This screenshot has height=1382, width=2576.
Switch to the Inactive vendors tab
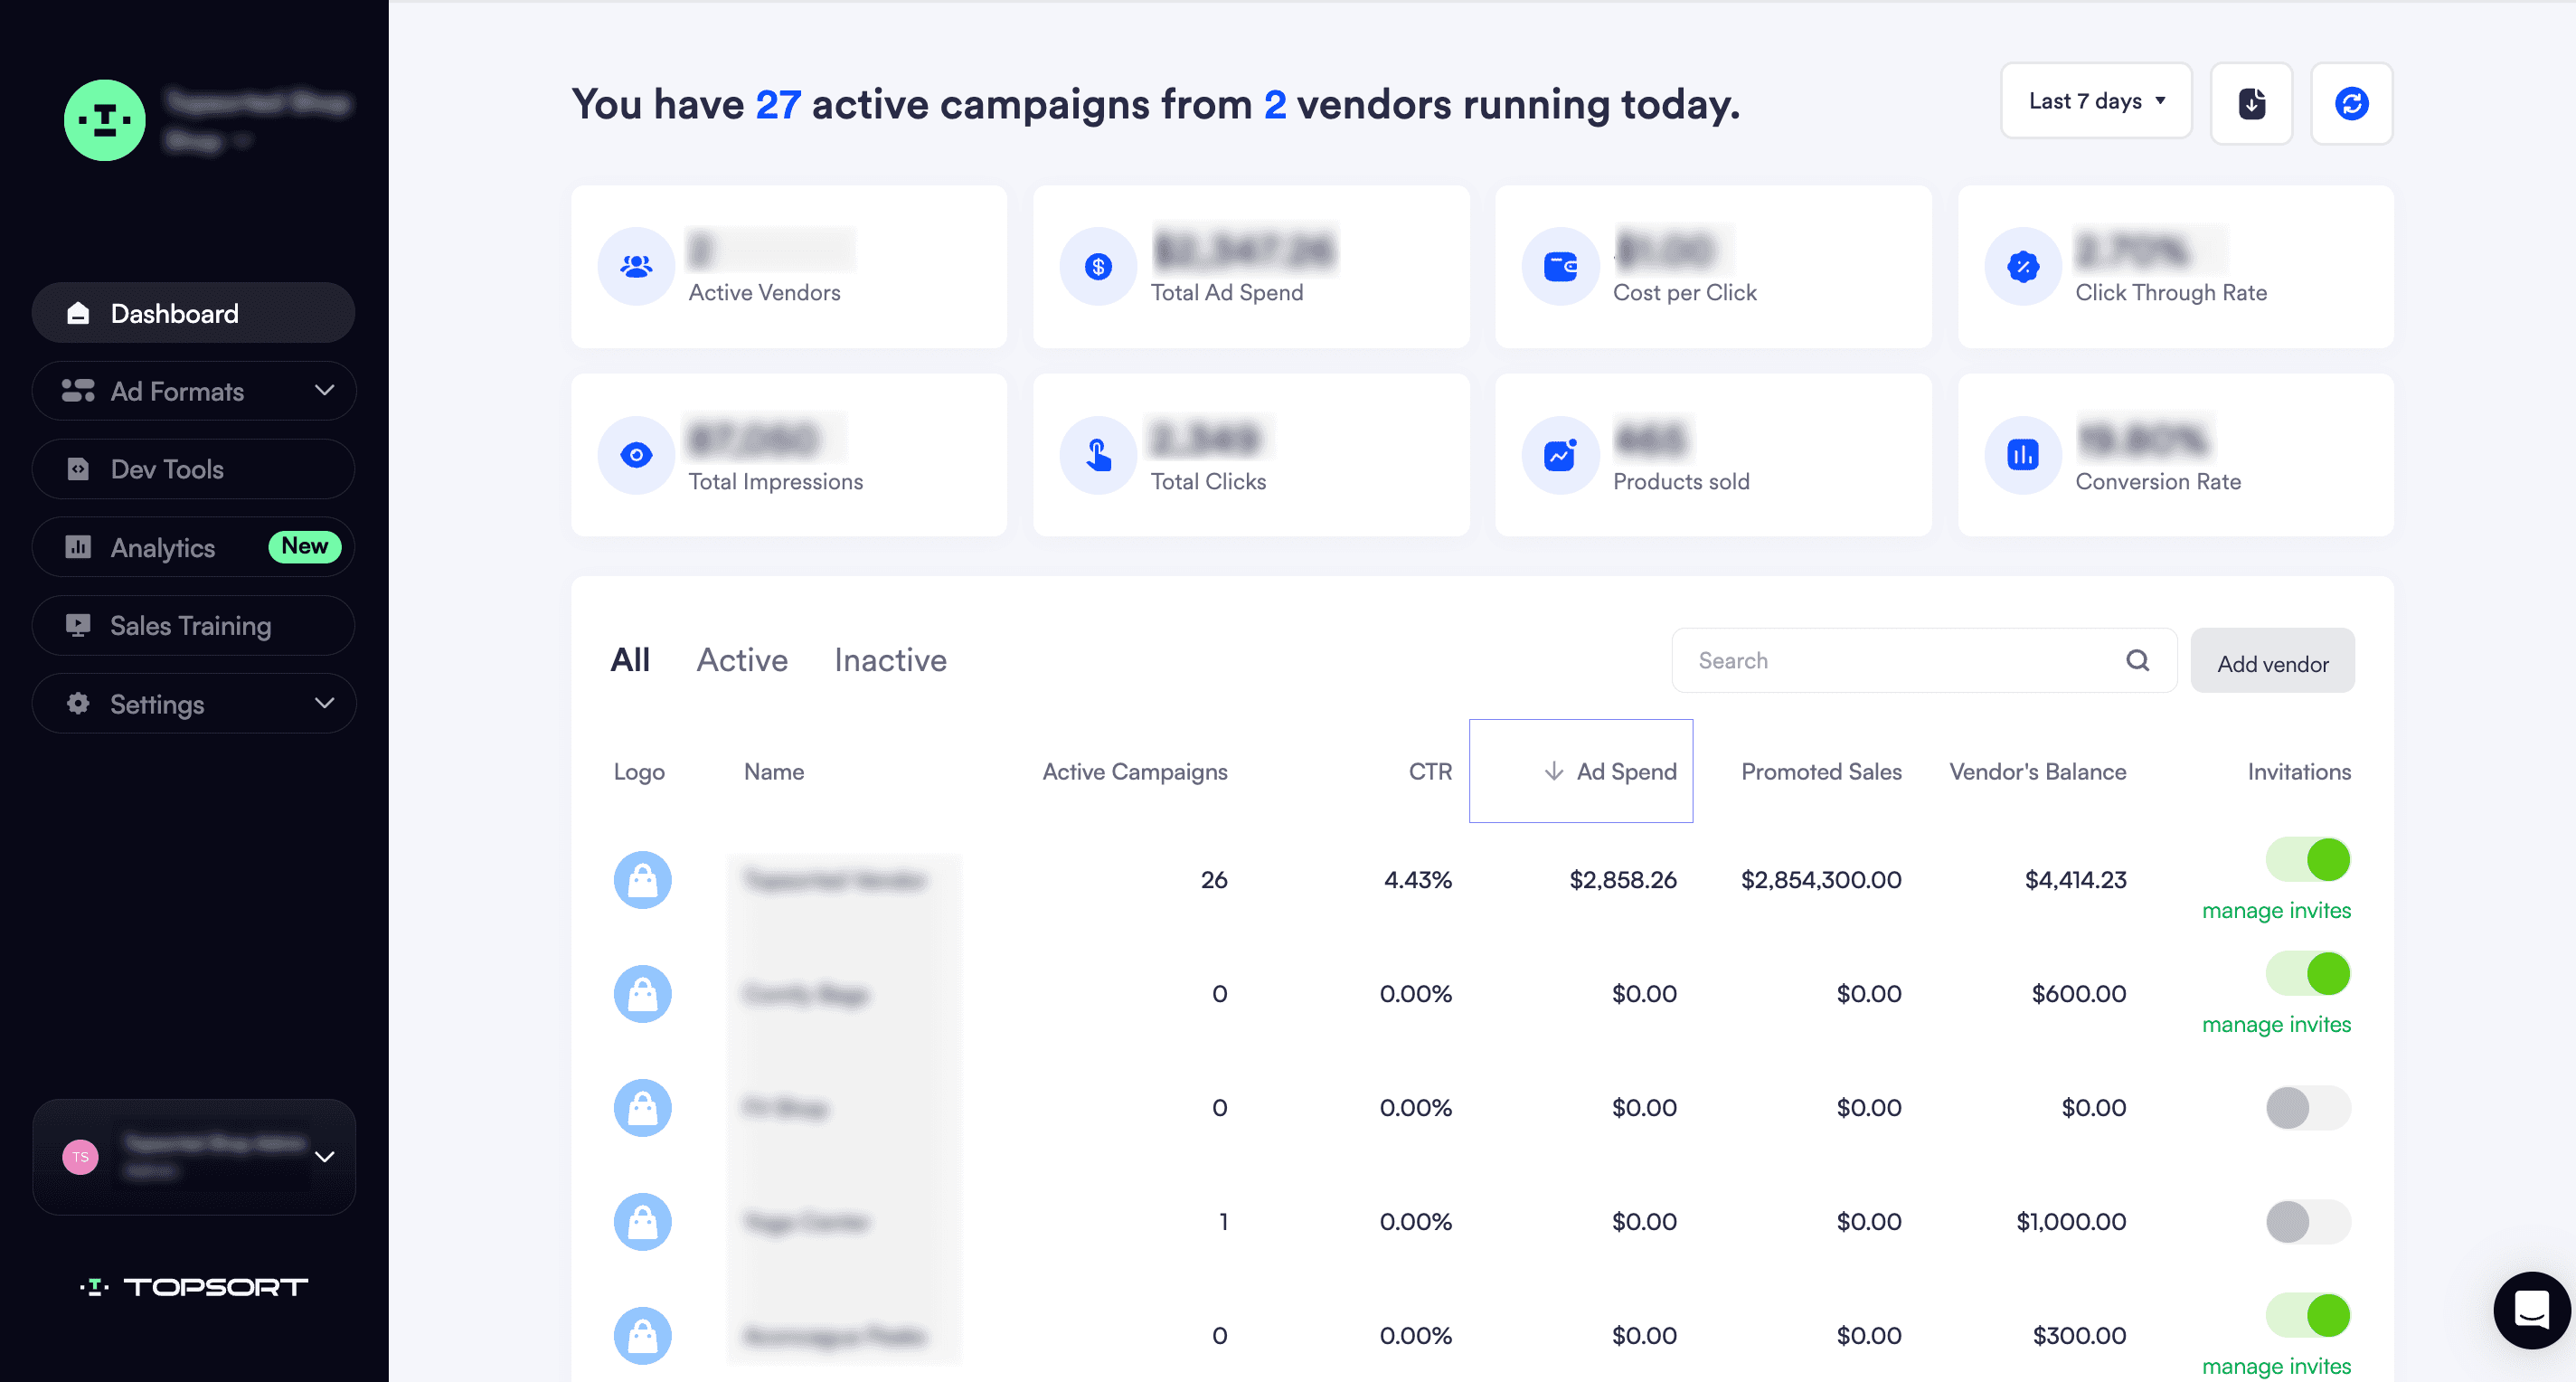(x=890, y=660)
